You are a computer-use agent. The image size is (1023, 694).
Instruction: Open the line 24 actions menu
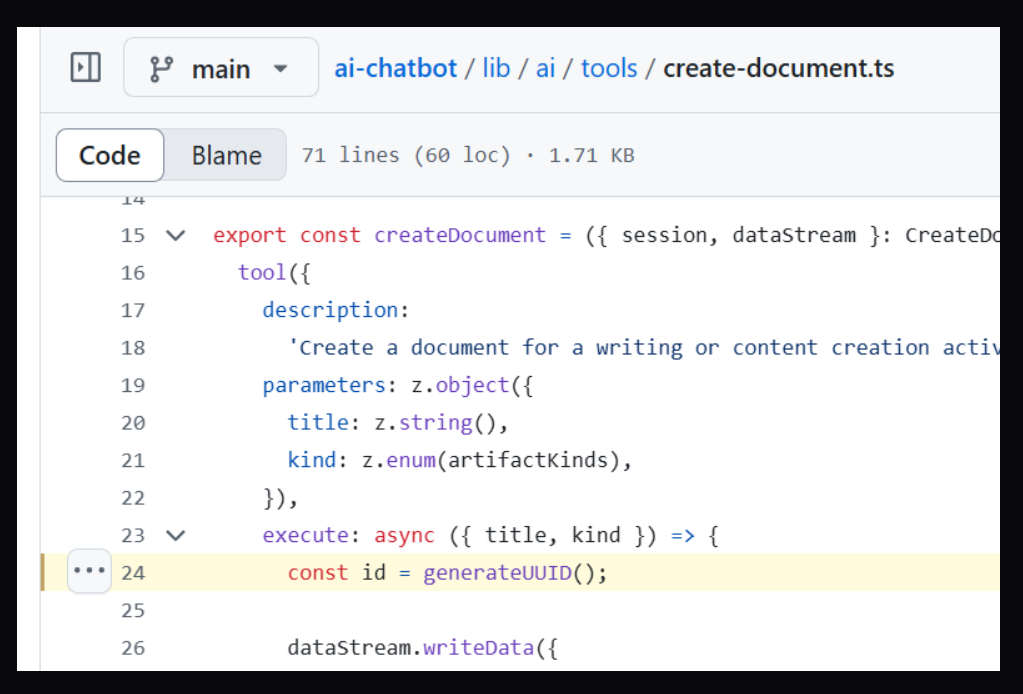point(89,571)
